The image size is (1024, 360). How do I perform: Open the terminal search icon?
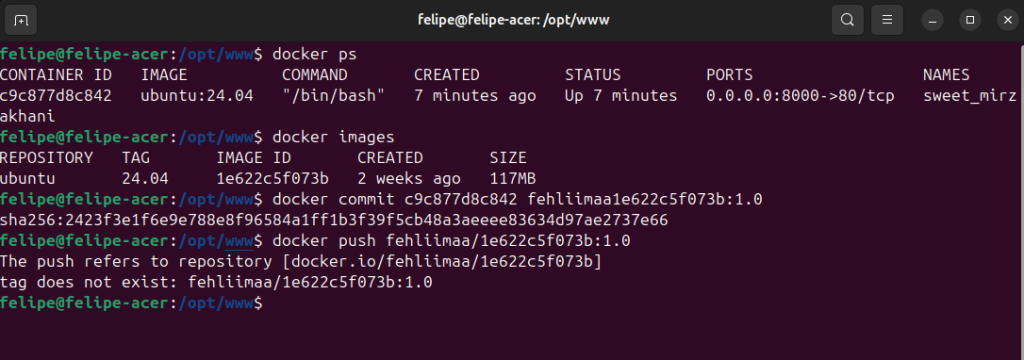(847, 20)
